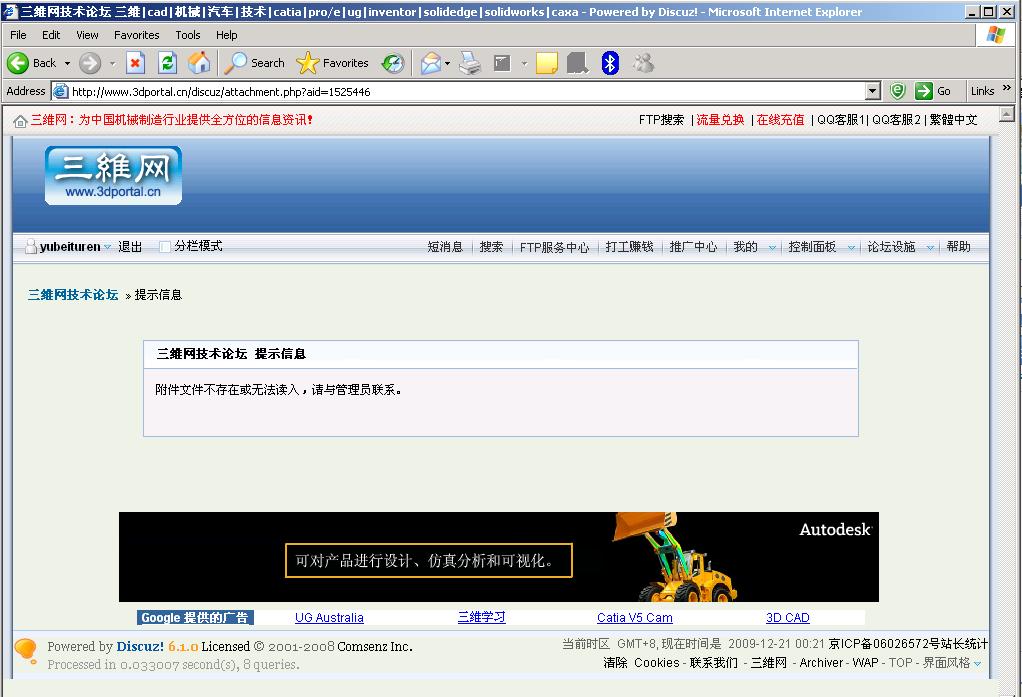
Task: Open the address bar dropdown arrow
Action: click(x=873, y=91)
